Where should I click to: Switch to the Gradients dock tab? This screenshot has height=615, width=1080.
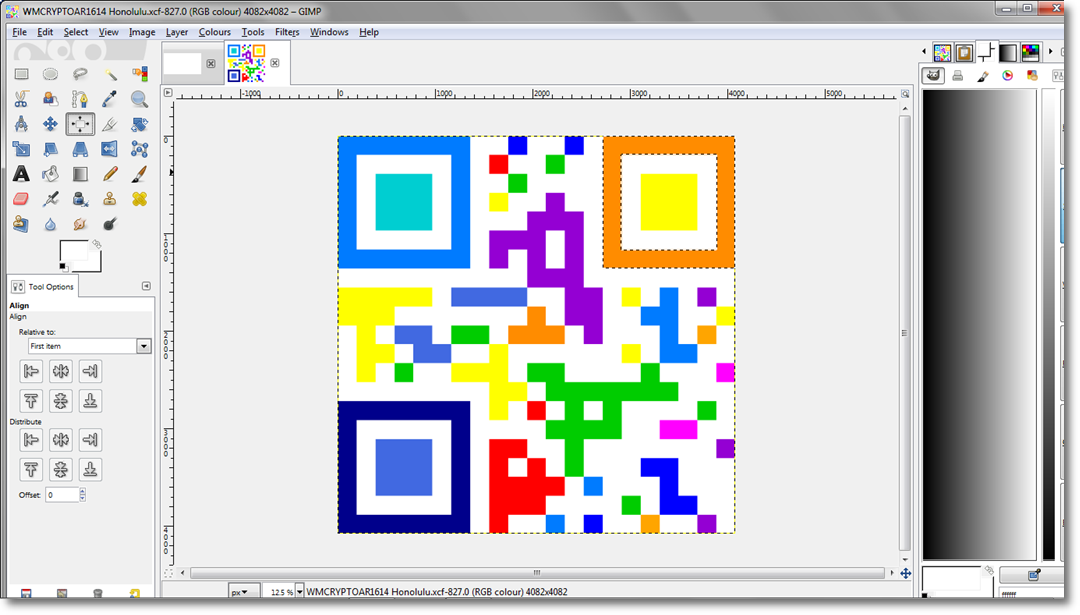pos(1008,52)
